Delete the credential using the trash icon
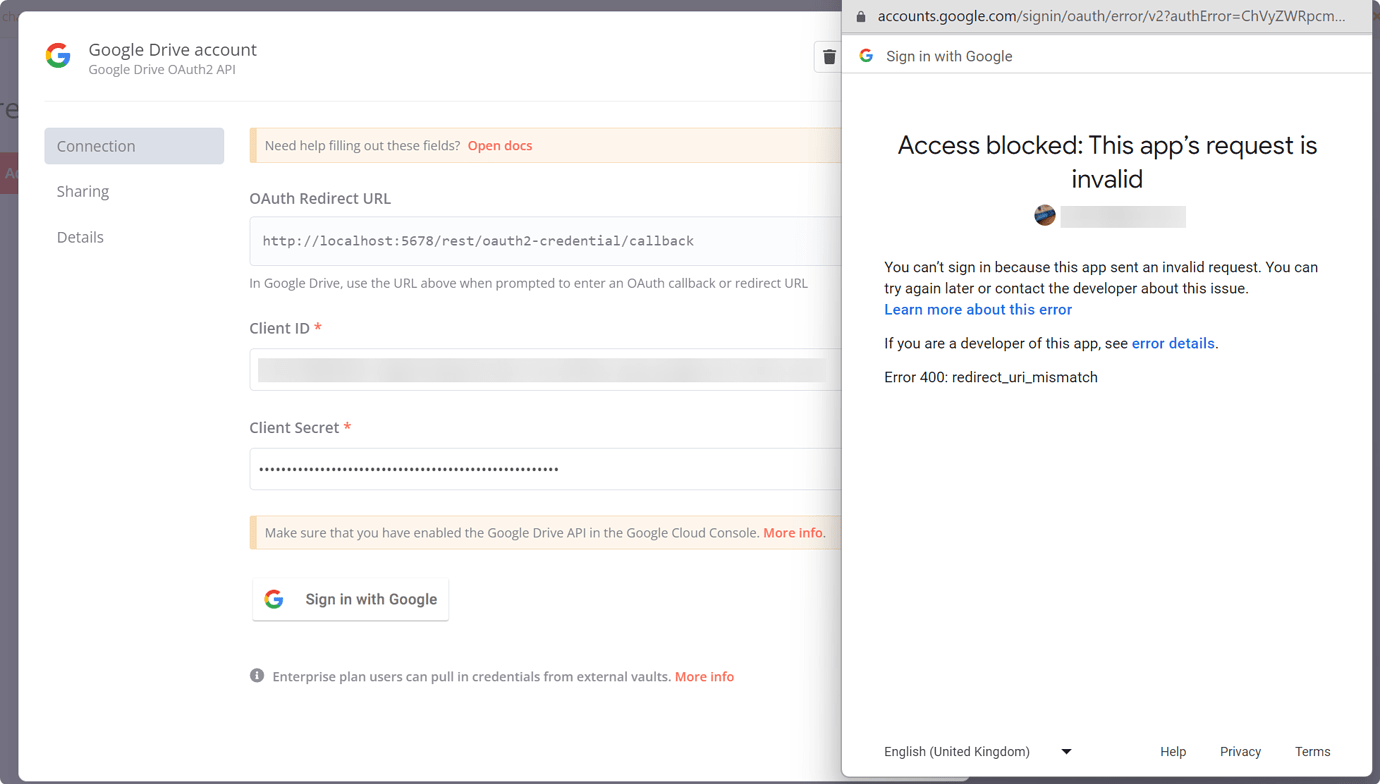The image size is (1380, 784). coord(829,56)
